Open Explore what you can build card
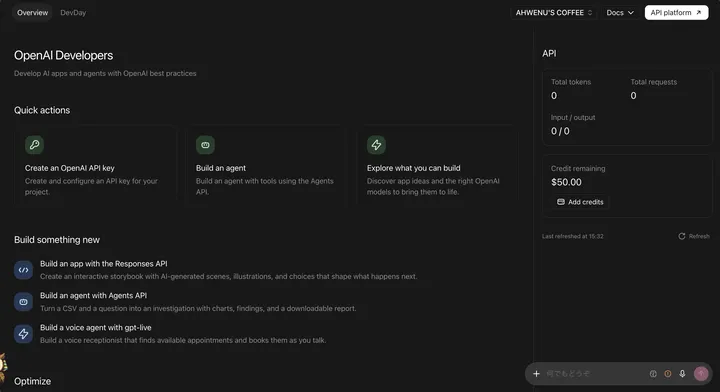Viewport: 720px width, 392px height. pos(437,165)
